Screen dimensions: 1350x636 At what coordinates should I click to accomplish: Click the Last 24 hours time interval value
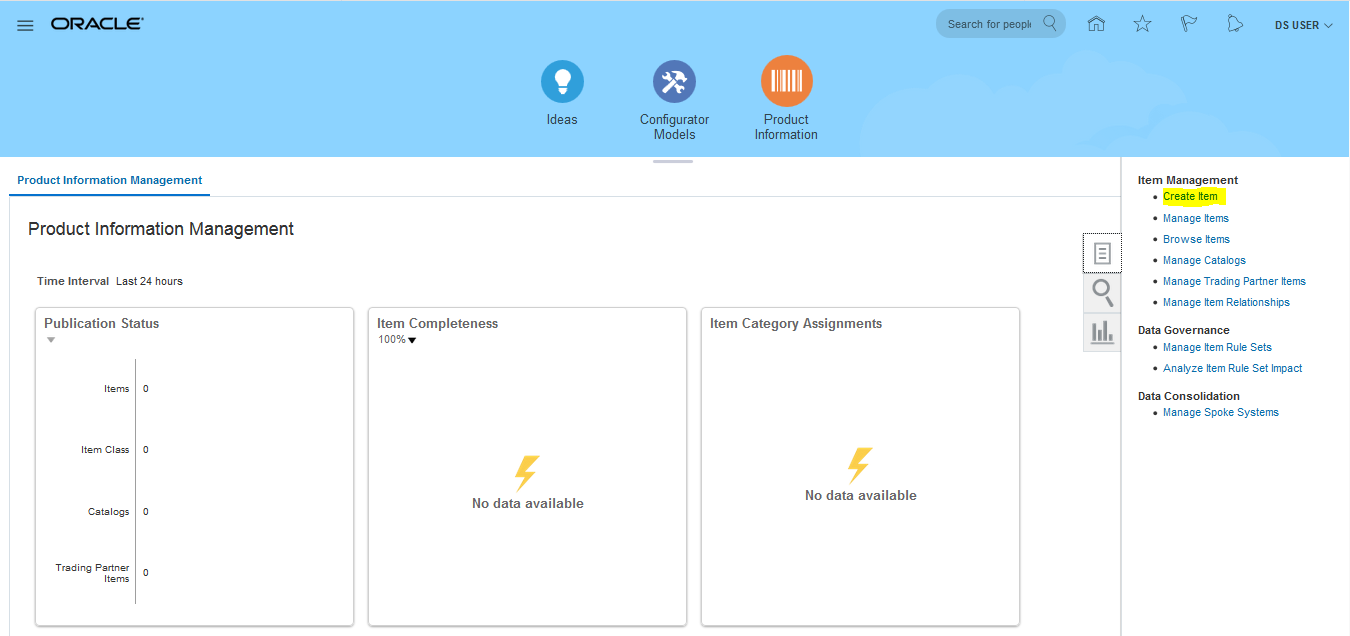(149, 281)
